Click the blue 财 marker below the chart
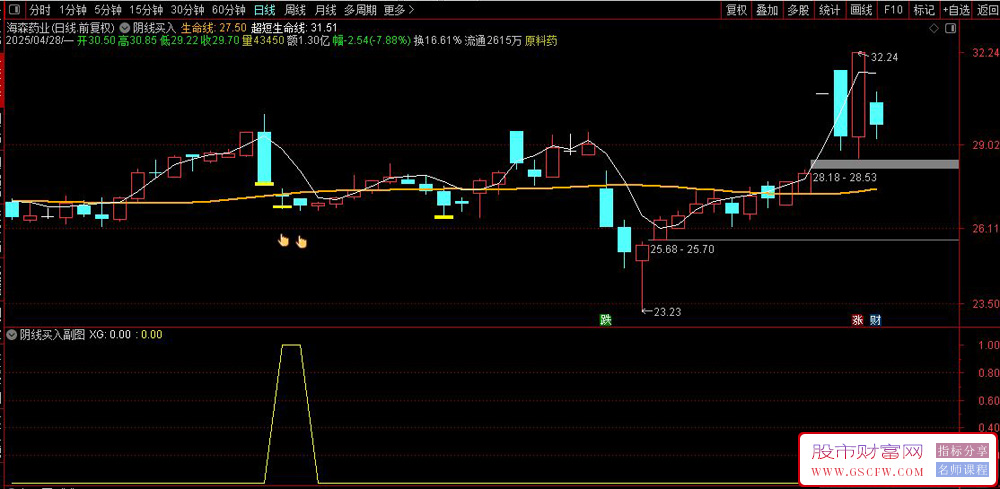 pos(876,320)
